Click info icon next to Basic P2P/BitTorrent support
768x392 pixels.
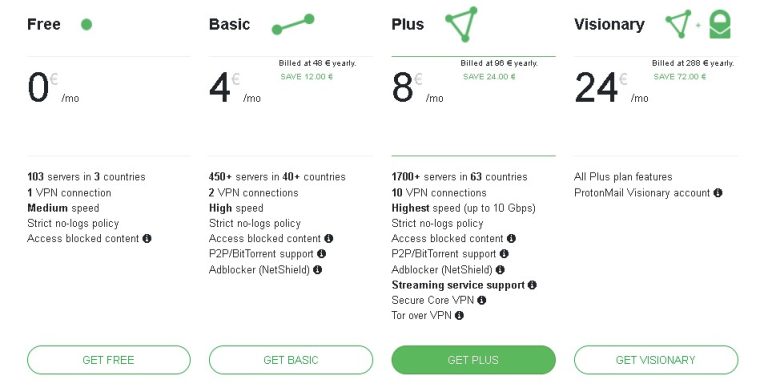point(321,254)
